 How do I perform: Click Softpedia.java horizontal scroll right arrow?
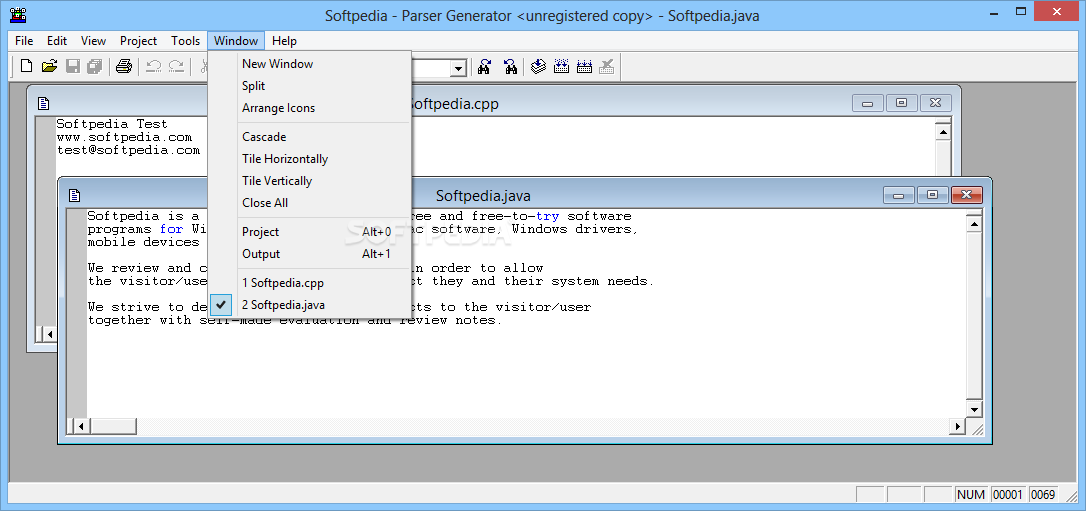[x=959, y=426]
